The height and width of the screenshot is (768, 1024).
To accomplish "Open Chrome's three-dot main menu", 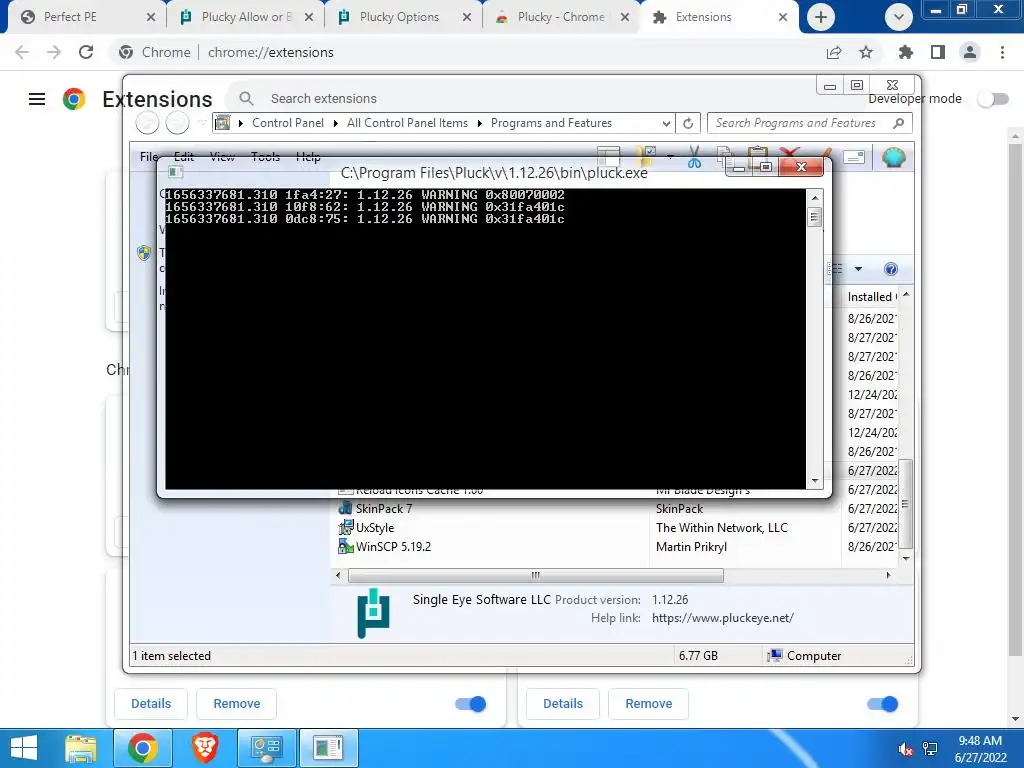I will (1002, 52).
